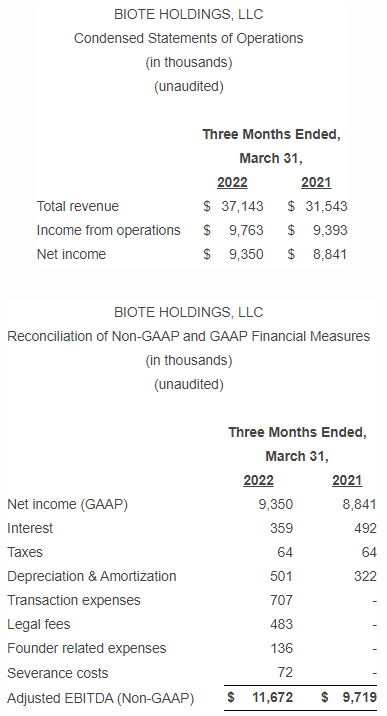Click the 9,763 income from operations figure
This screenshot has width=387, height=716.
[x=246, y=230]
